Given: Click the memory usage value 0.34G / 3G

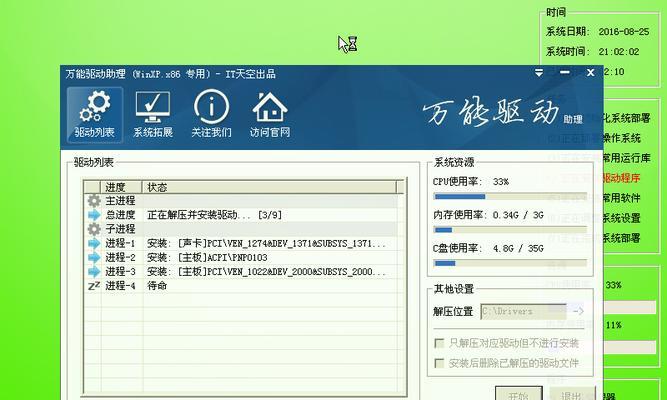Looking at the screenshot, I should tap(518, 215).
